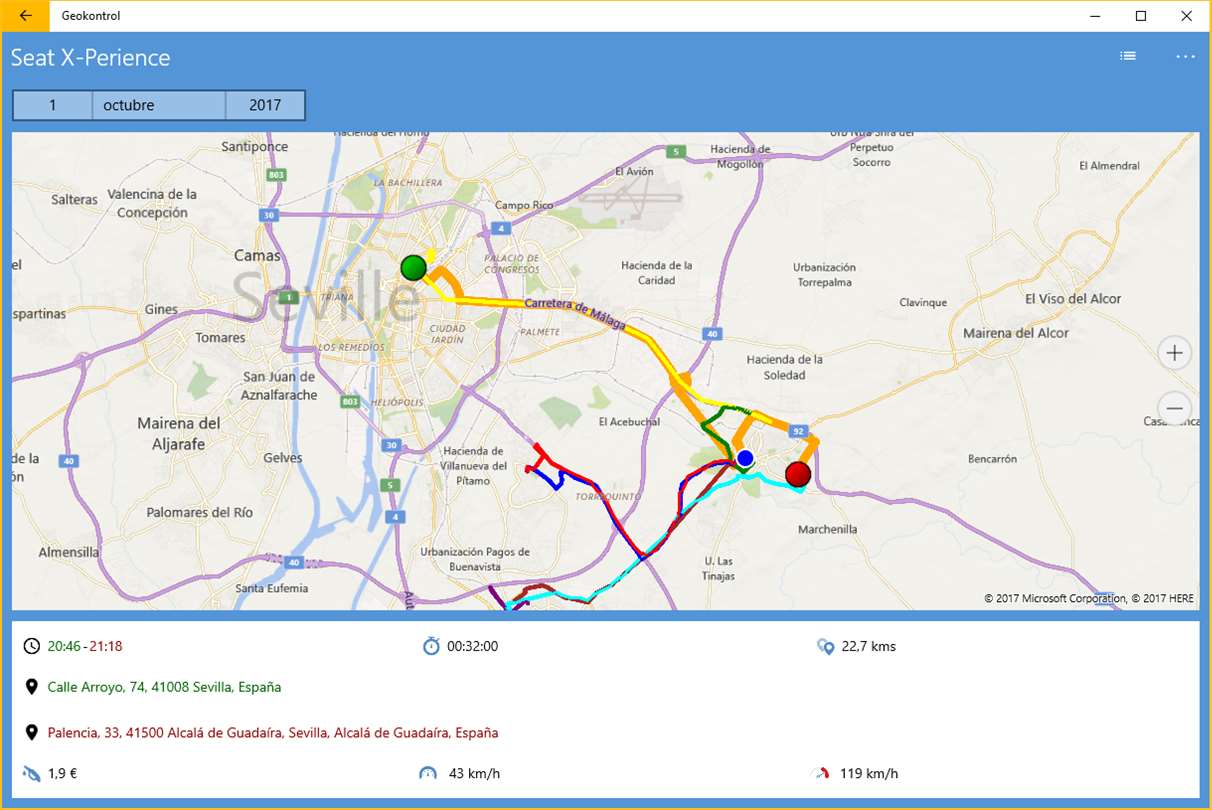
Task: Click the maximum speed 119 km/h
Action: pos(870,773)
